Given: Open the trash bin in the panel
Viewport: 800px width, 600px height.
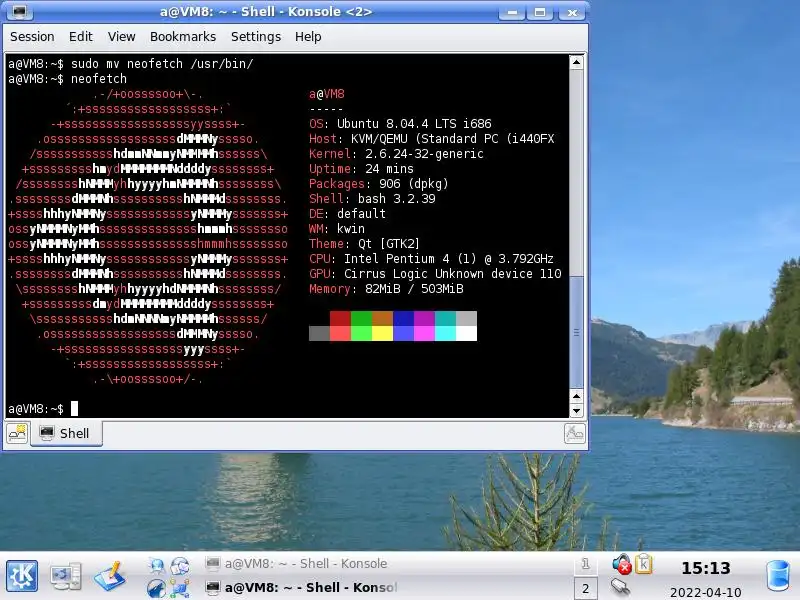Looking at the screenshot, I should (x=779, y=576).
